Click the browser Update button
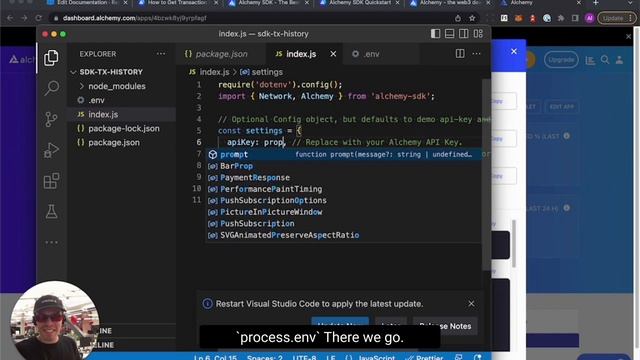Viewport: 640px width, 360px height. [617, 18]
